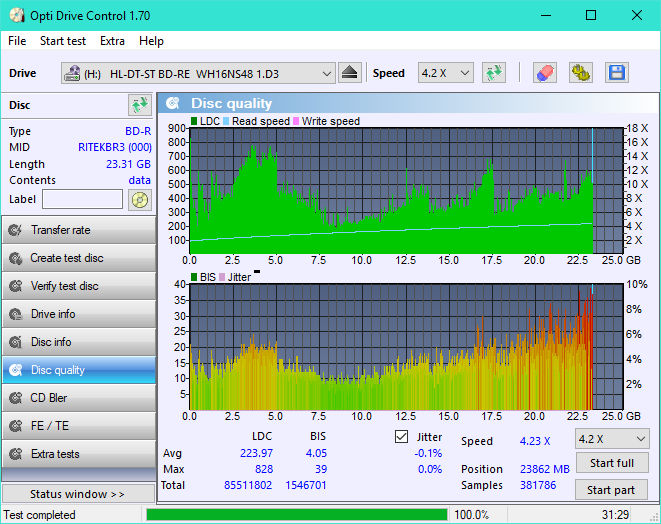Click the green refresh drive speed icon
The image size is (661, 524).
click(x=494, y=73)
